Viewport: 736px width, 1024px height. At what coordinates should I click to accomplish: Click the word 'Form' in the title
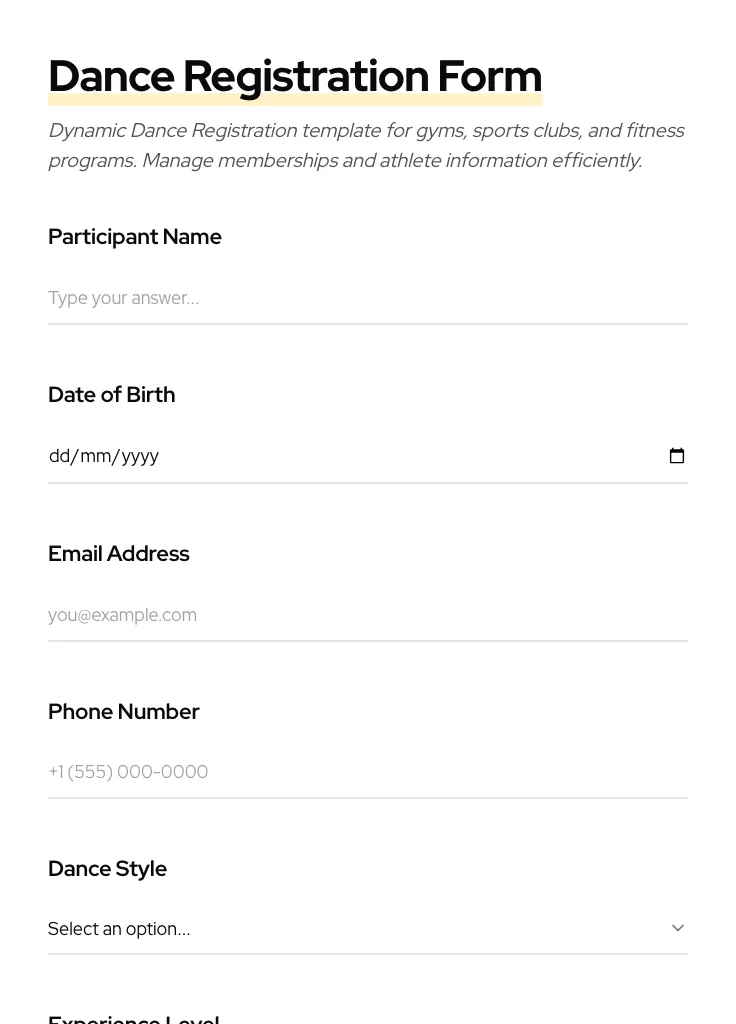(489, 76)
